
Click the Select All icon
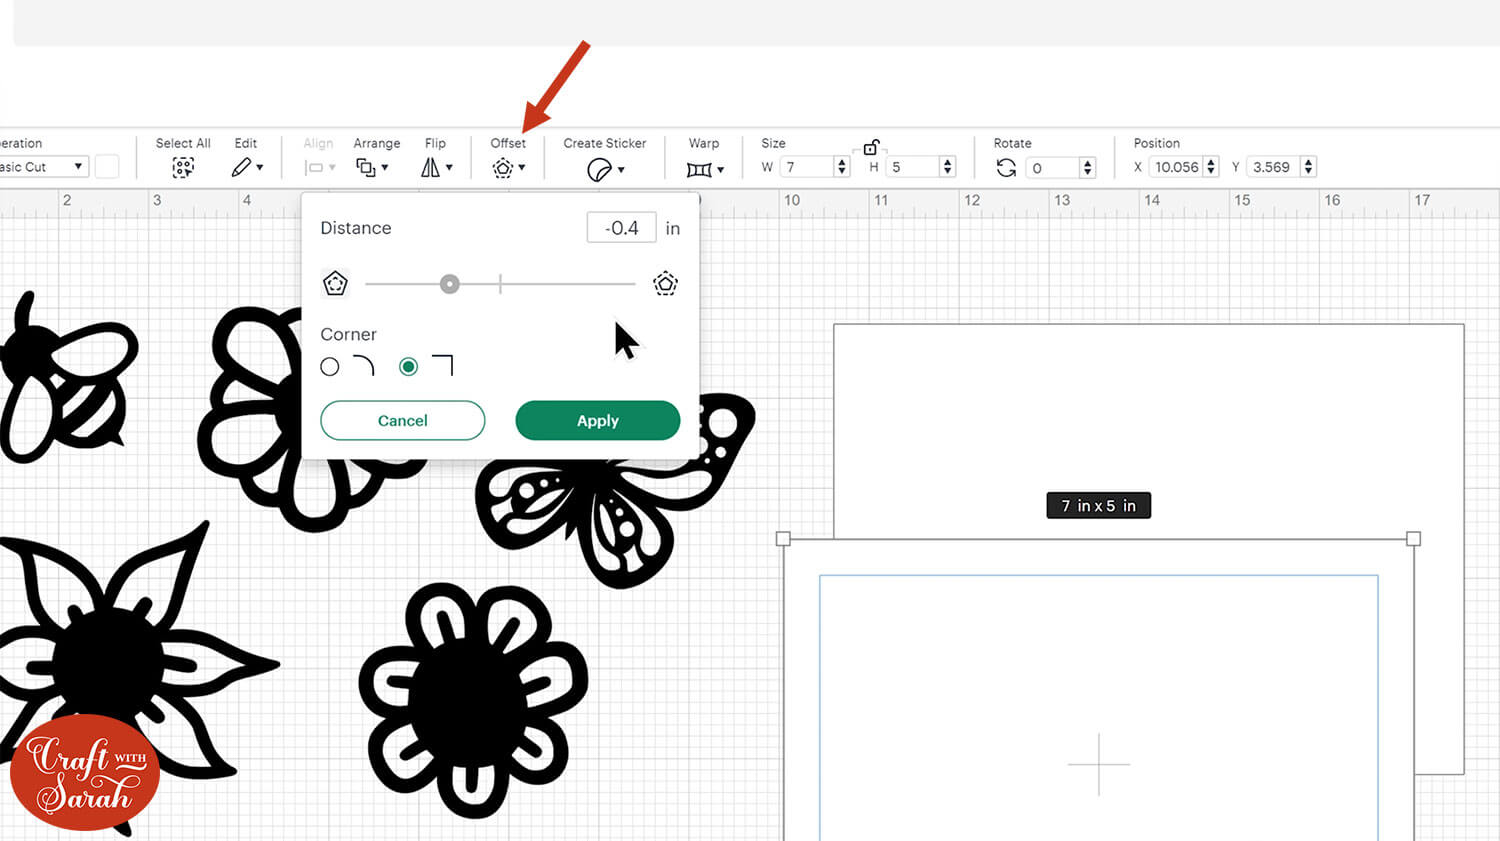tap(183, 167)
